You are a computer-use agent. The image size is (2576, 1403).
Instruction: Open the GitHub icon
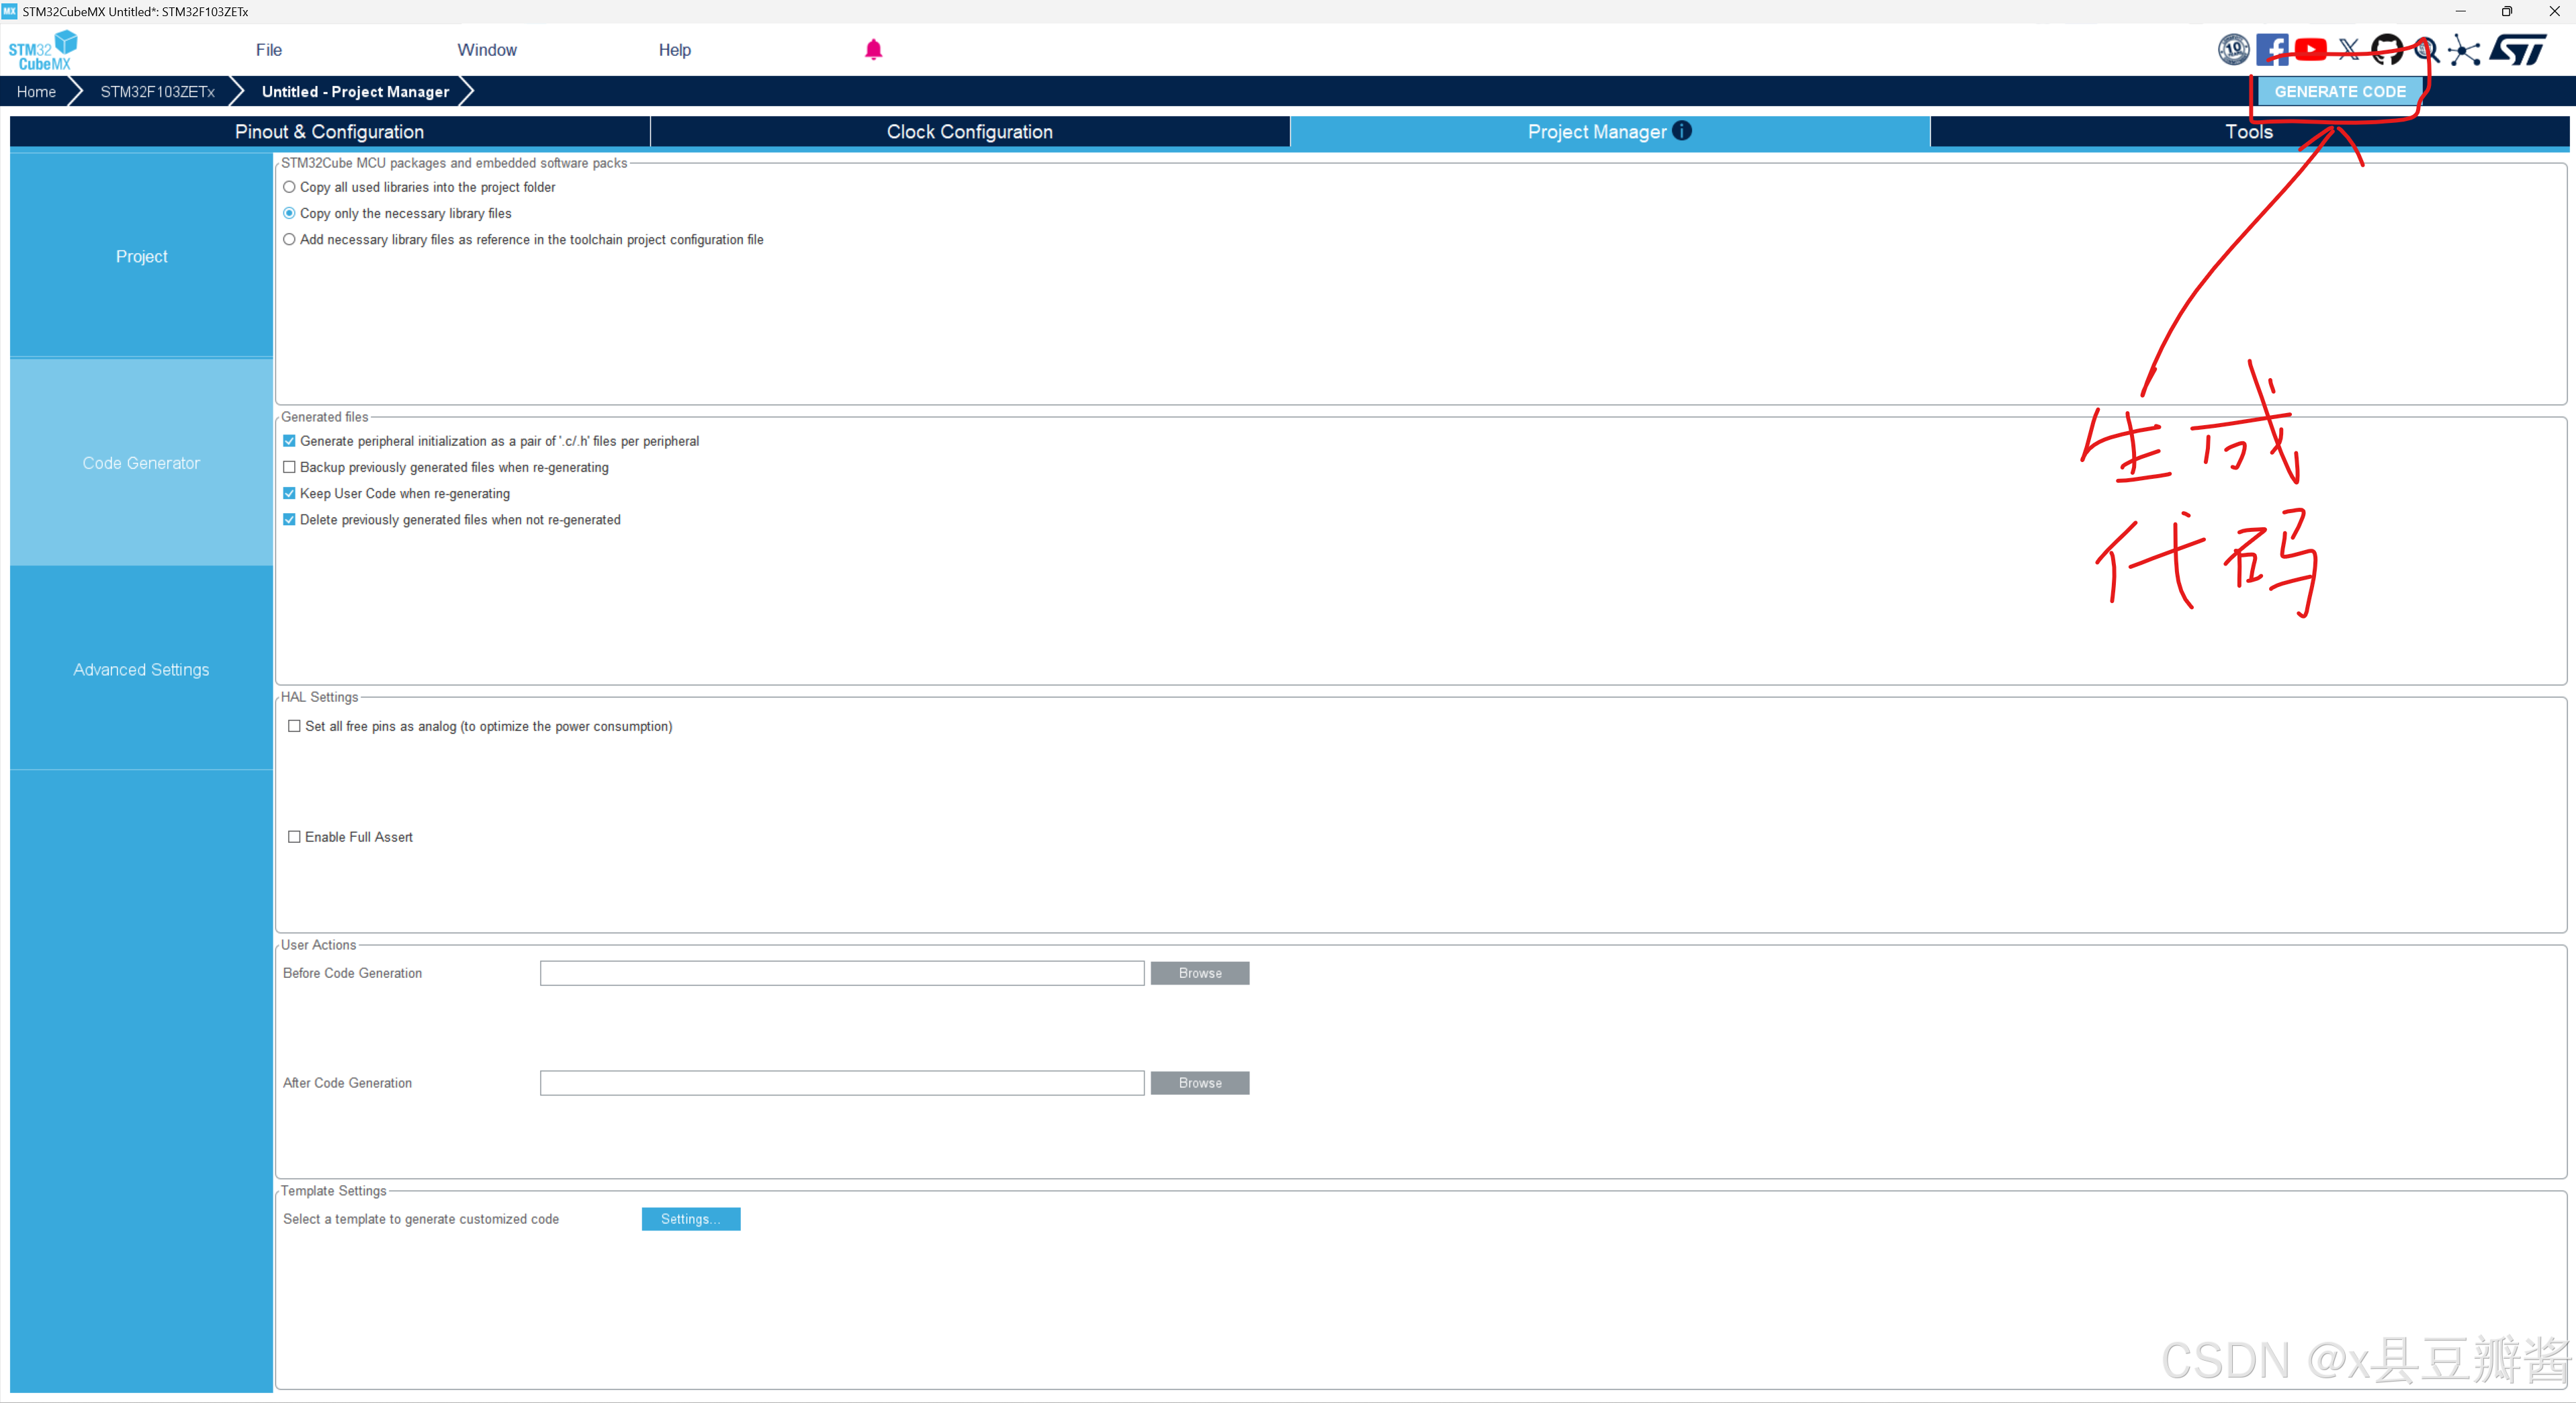pyautogui.click(x=2387, y=49)
